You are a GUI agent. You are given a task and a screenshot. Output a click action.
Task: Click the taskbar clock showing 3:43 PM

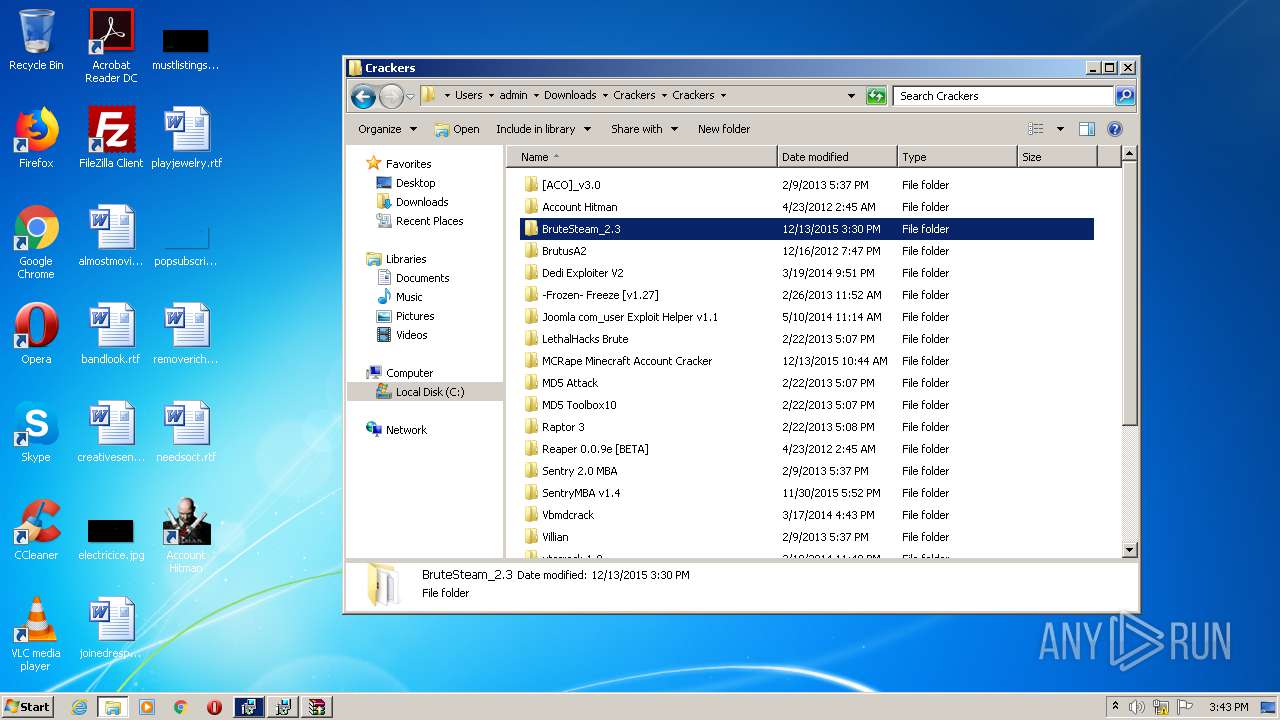coord(1228,707)
